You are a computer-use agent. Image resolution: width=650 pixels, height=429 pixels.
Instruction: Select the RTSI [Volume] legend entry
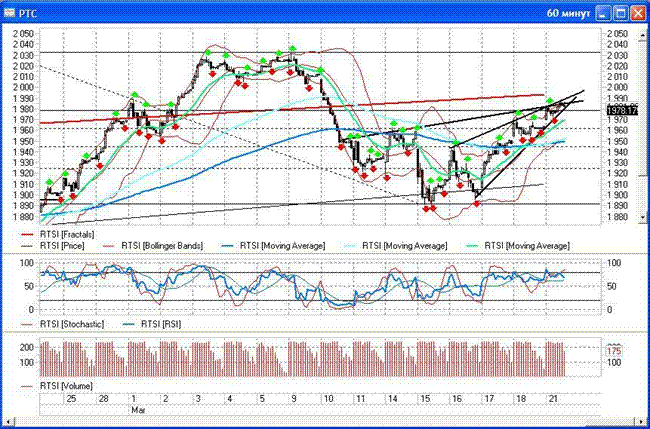pyautogui.click(x=57, y=386)
